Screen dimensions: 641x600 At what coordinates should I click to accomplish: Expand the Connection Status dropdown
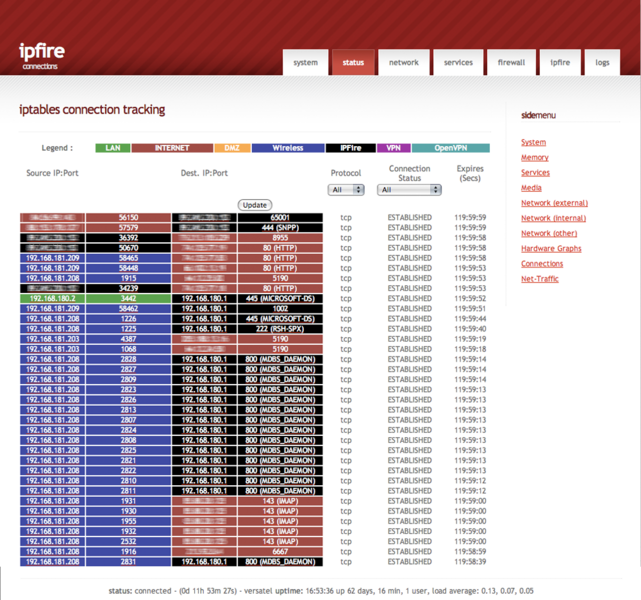[x=409, y=189]
